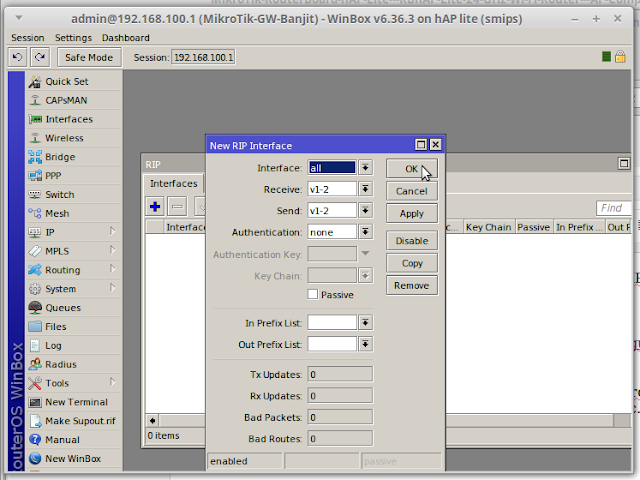This screenshot has width=640, height=480.
Task: Expand Tools submenu arrow
Action: (x=113, y=382)
